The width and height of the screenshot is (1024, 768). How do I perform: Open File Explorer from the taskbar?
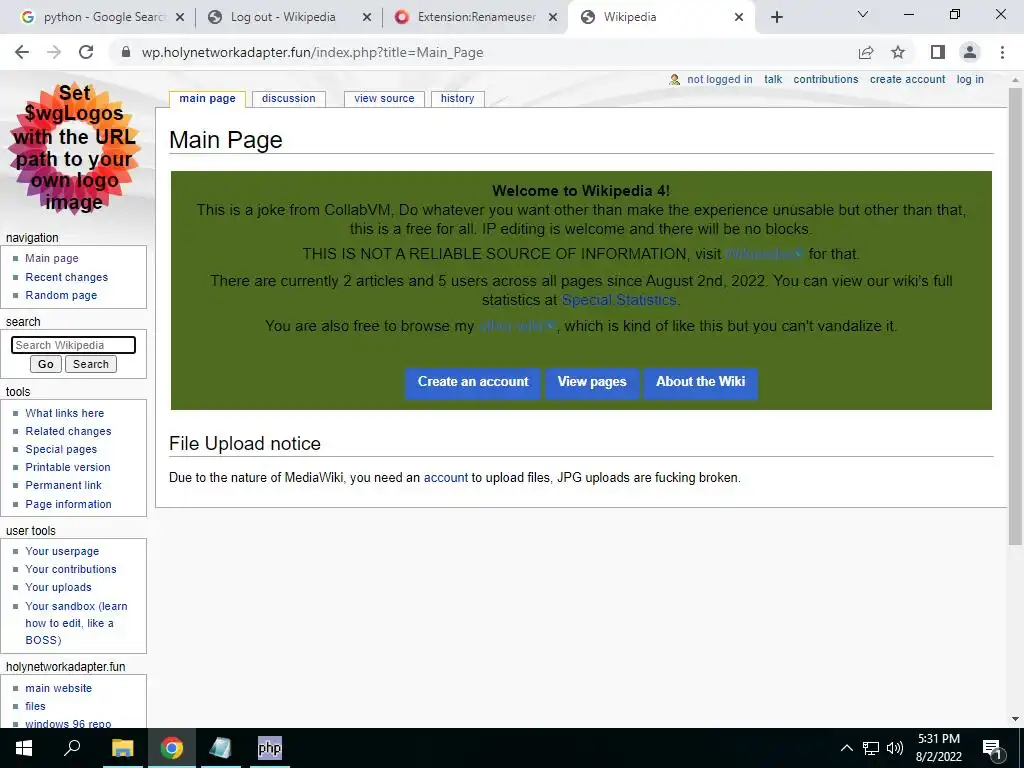tap(122, 748)
